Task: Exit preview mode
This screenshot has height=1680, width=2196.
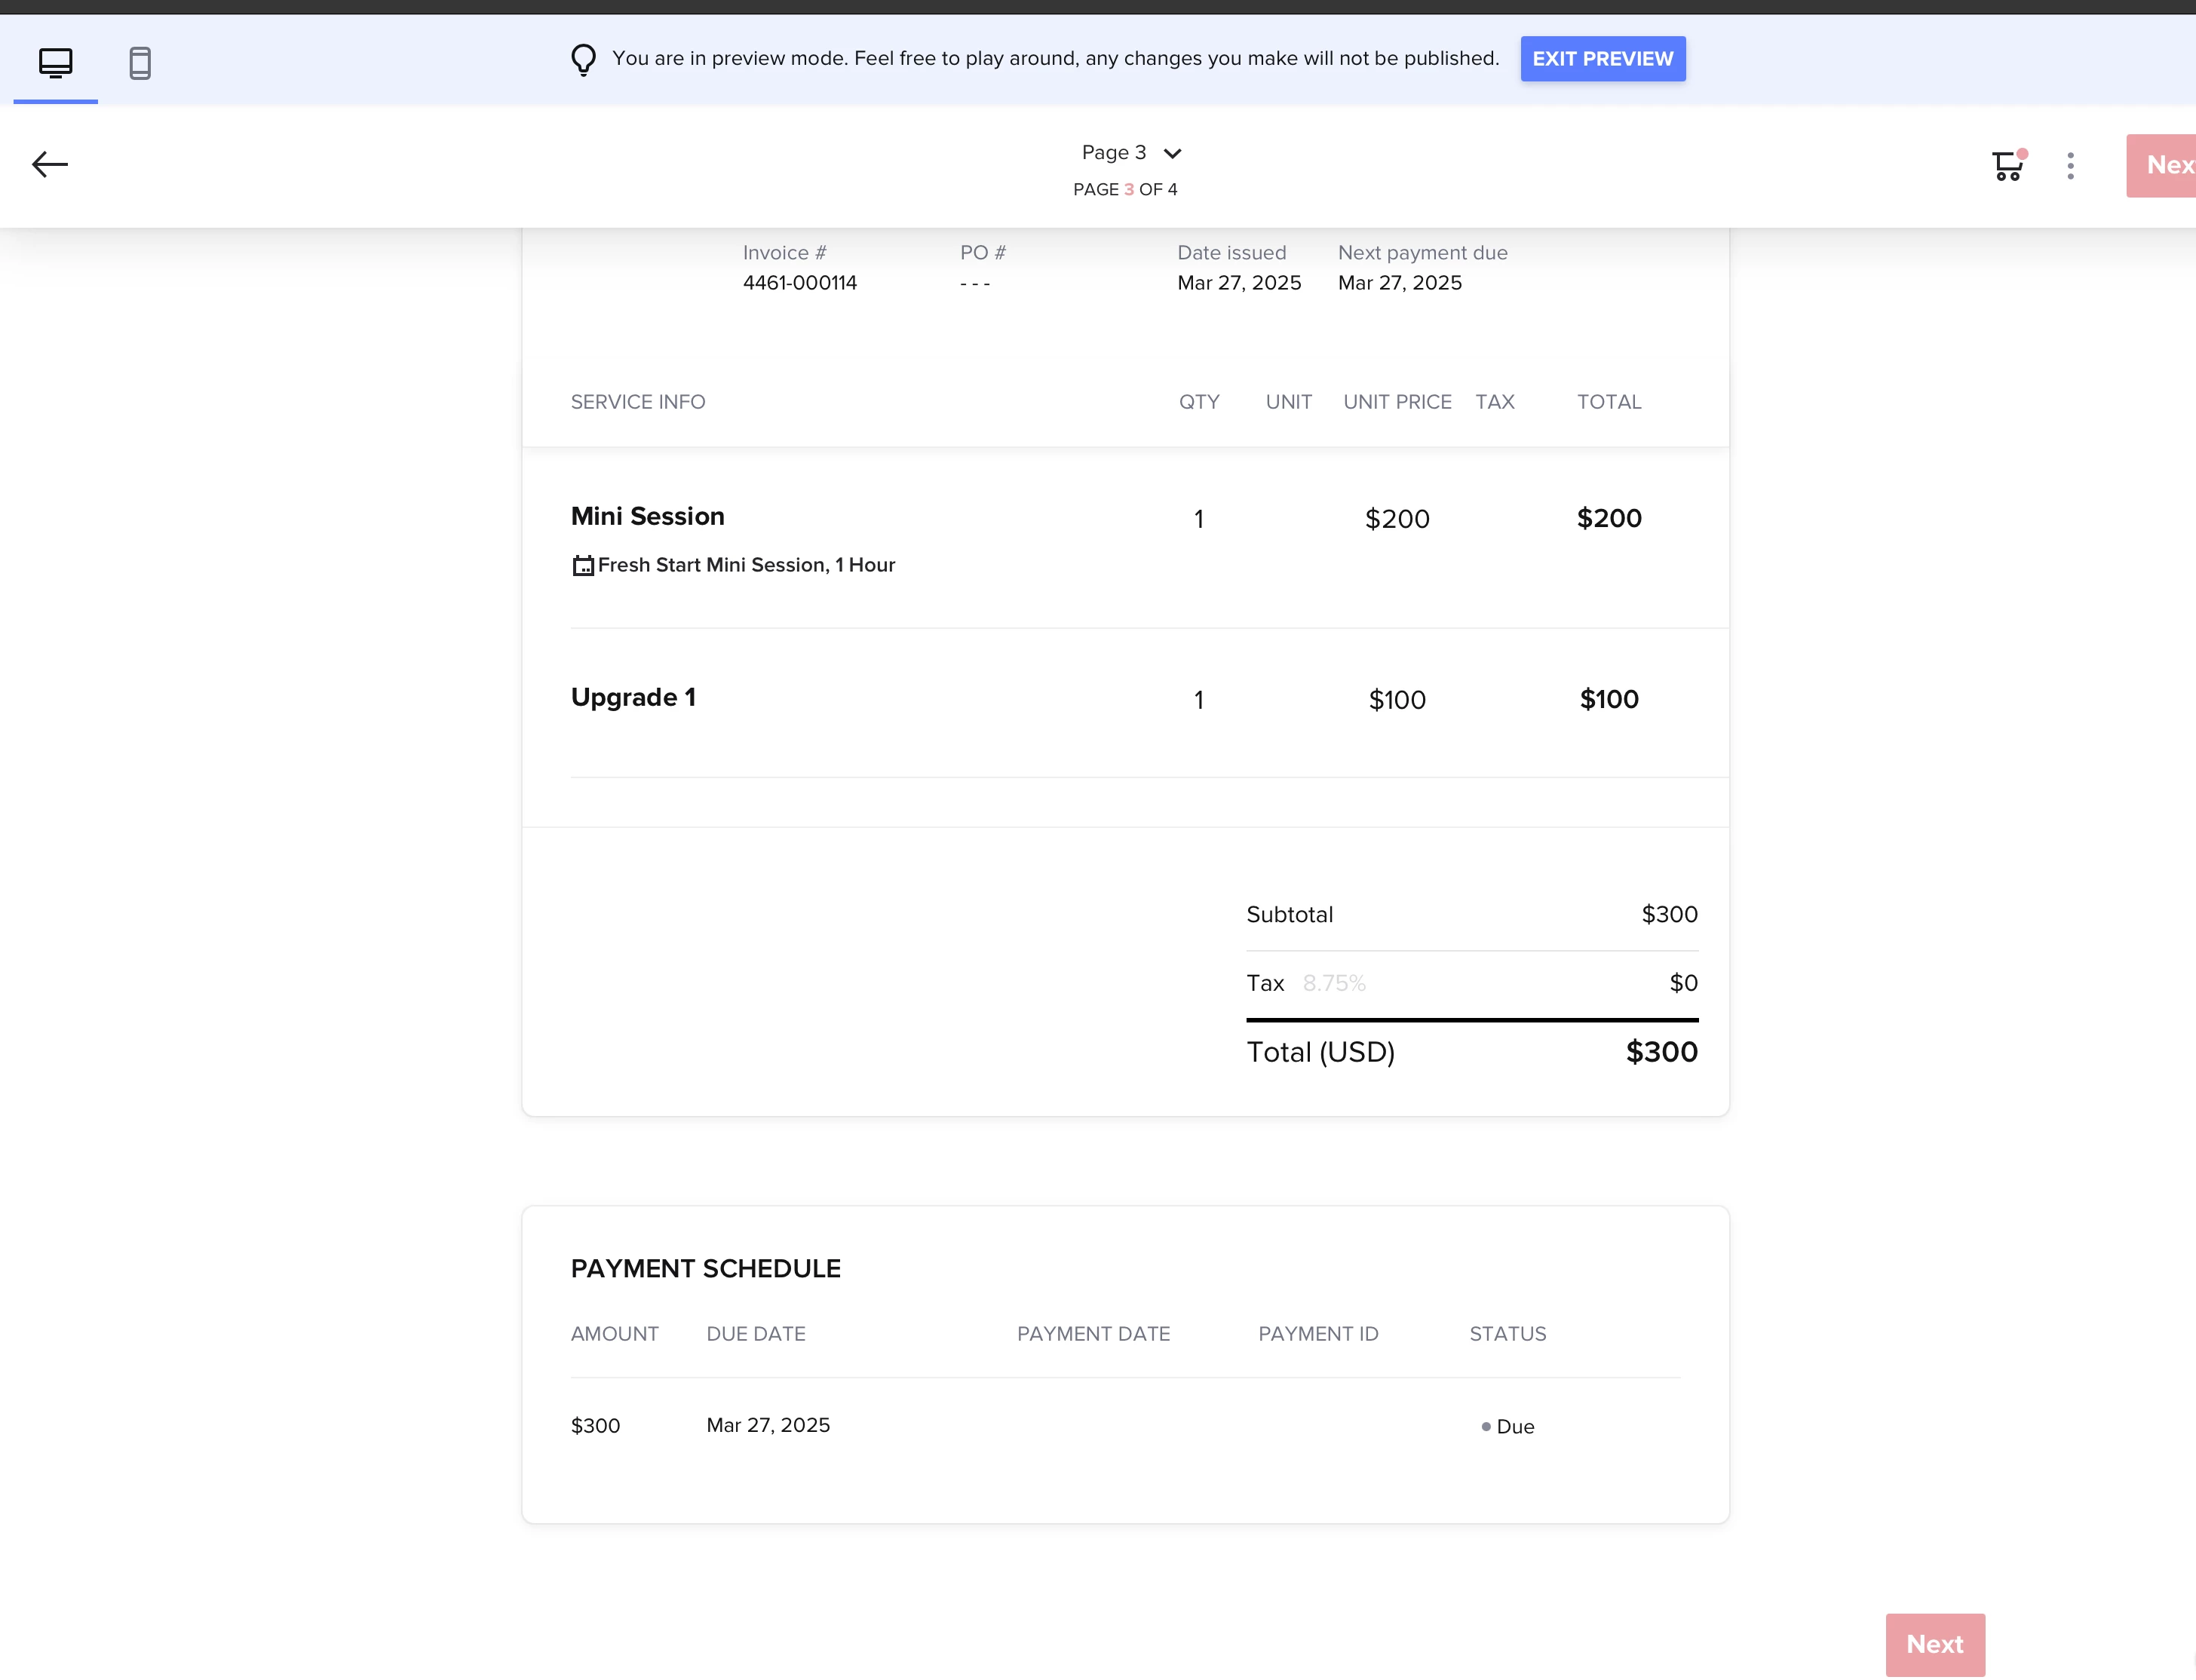Action: (x=1602, y=59)
